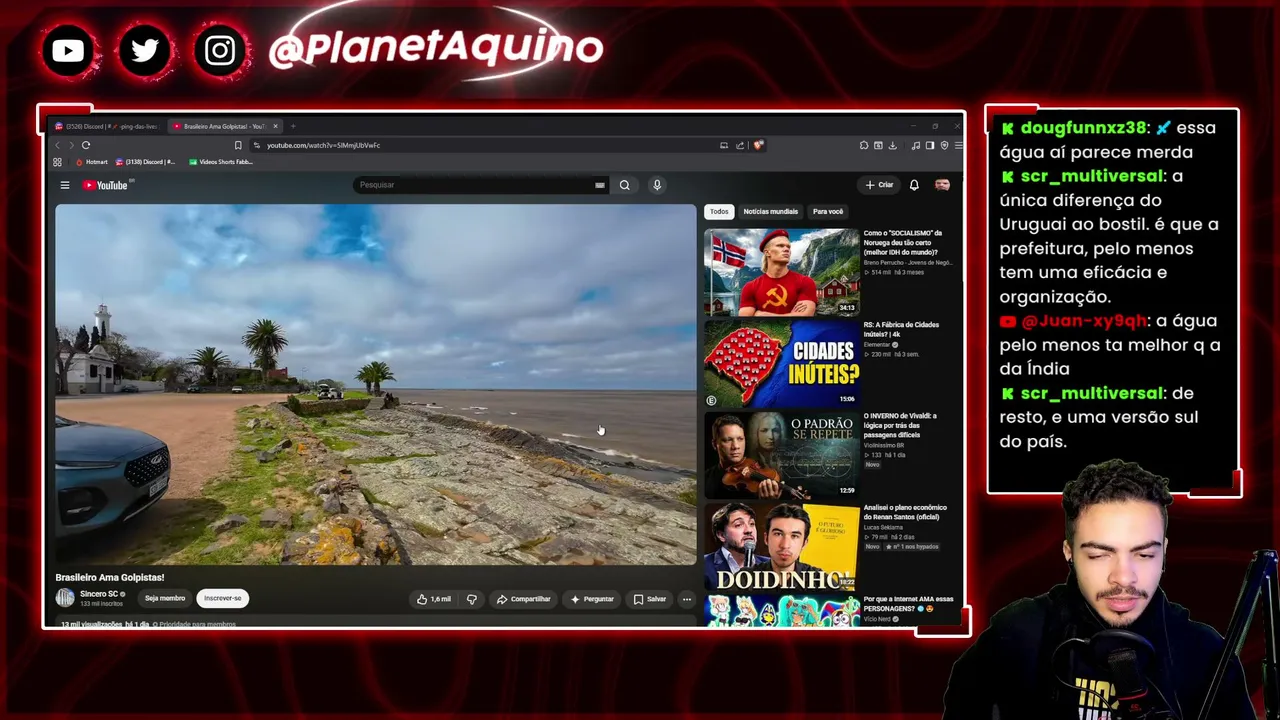Viewport: 1280px width, 720px height.
Task: Open the browser extensions puzzle icon
Action: [x=864, y=145]
